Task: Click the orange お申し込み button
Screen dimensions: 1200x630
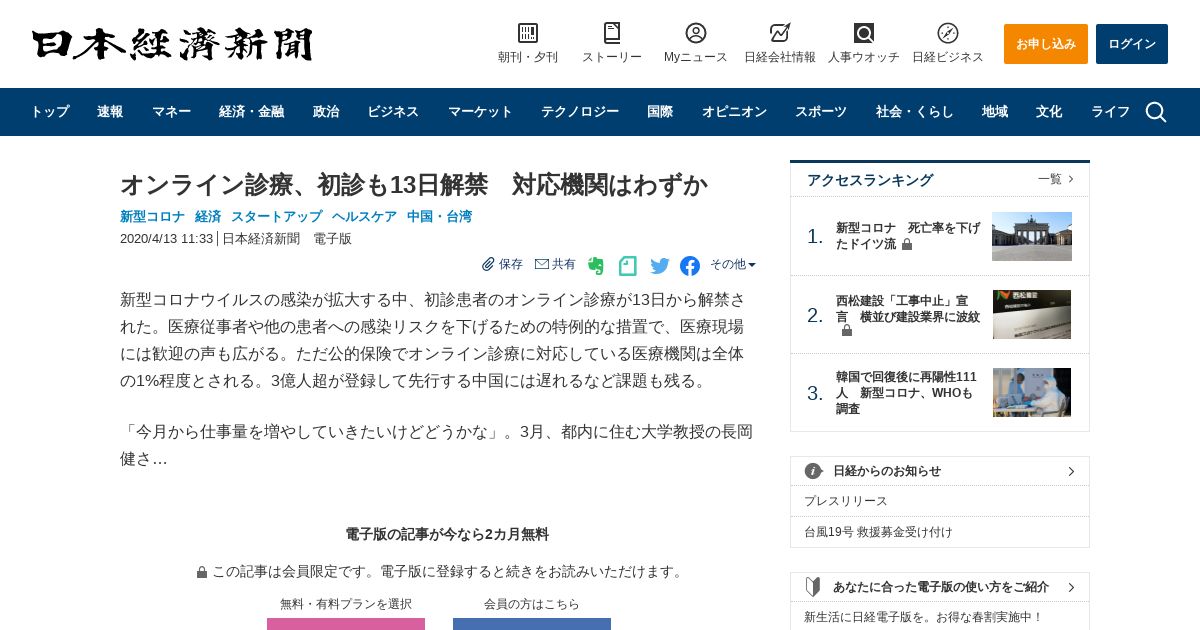Action: point(1046,44)
